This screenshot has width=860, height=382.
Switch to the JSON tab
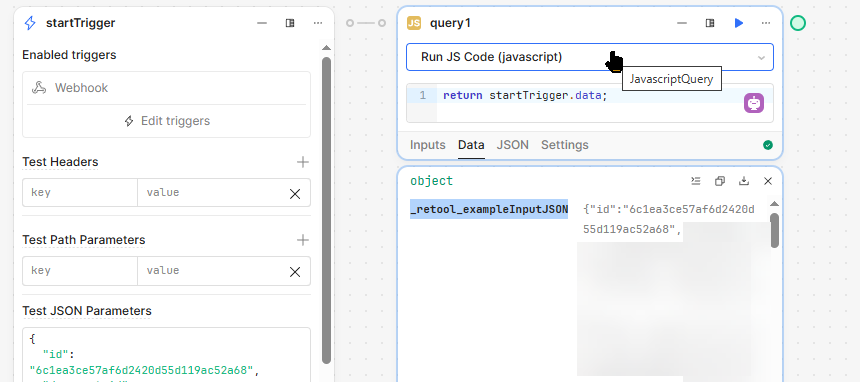pos(512,145)
